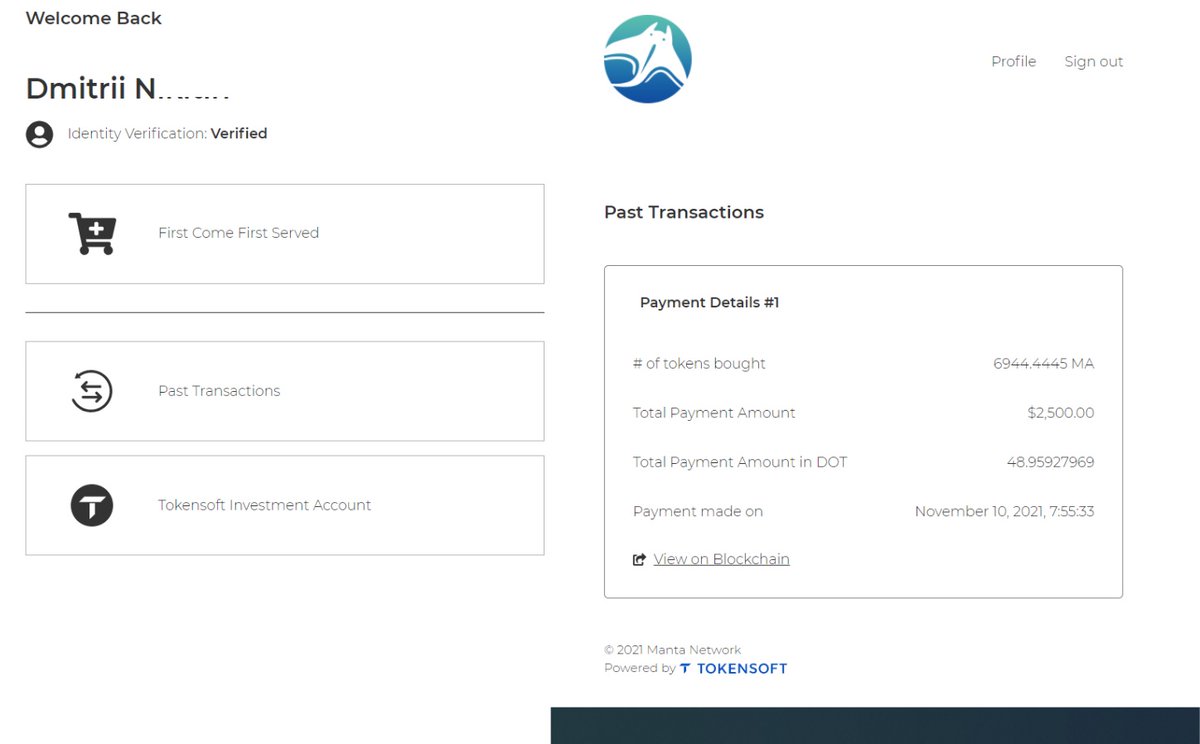Select the circular arrows icon beside Past Transactions
The image size is (1200, 744).
pyautogui.click(x=91, y=390)
